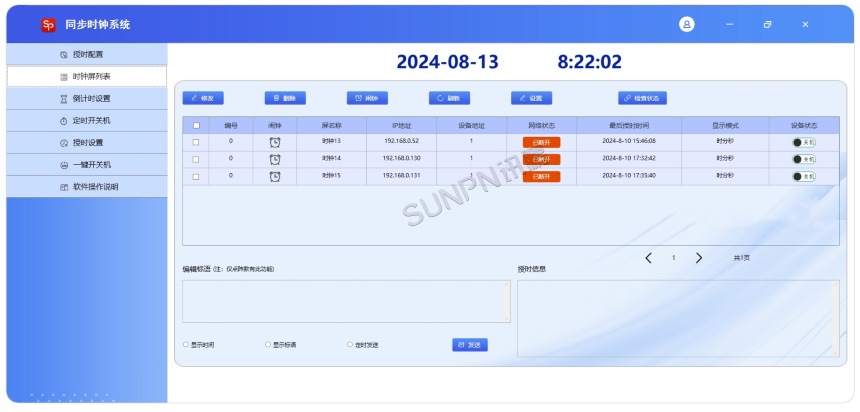The height and width of the screenshot is (412, 860).
Task: Click into the 编辑标语 text area
Action: coord(346,301)
